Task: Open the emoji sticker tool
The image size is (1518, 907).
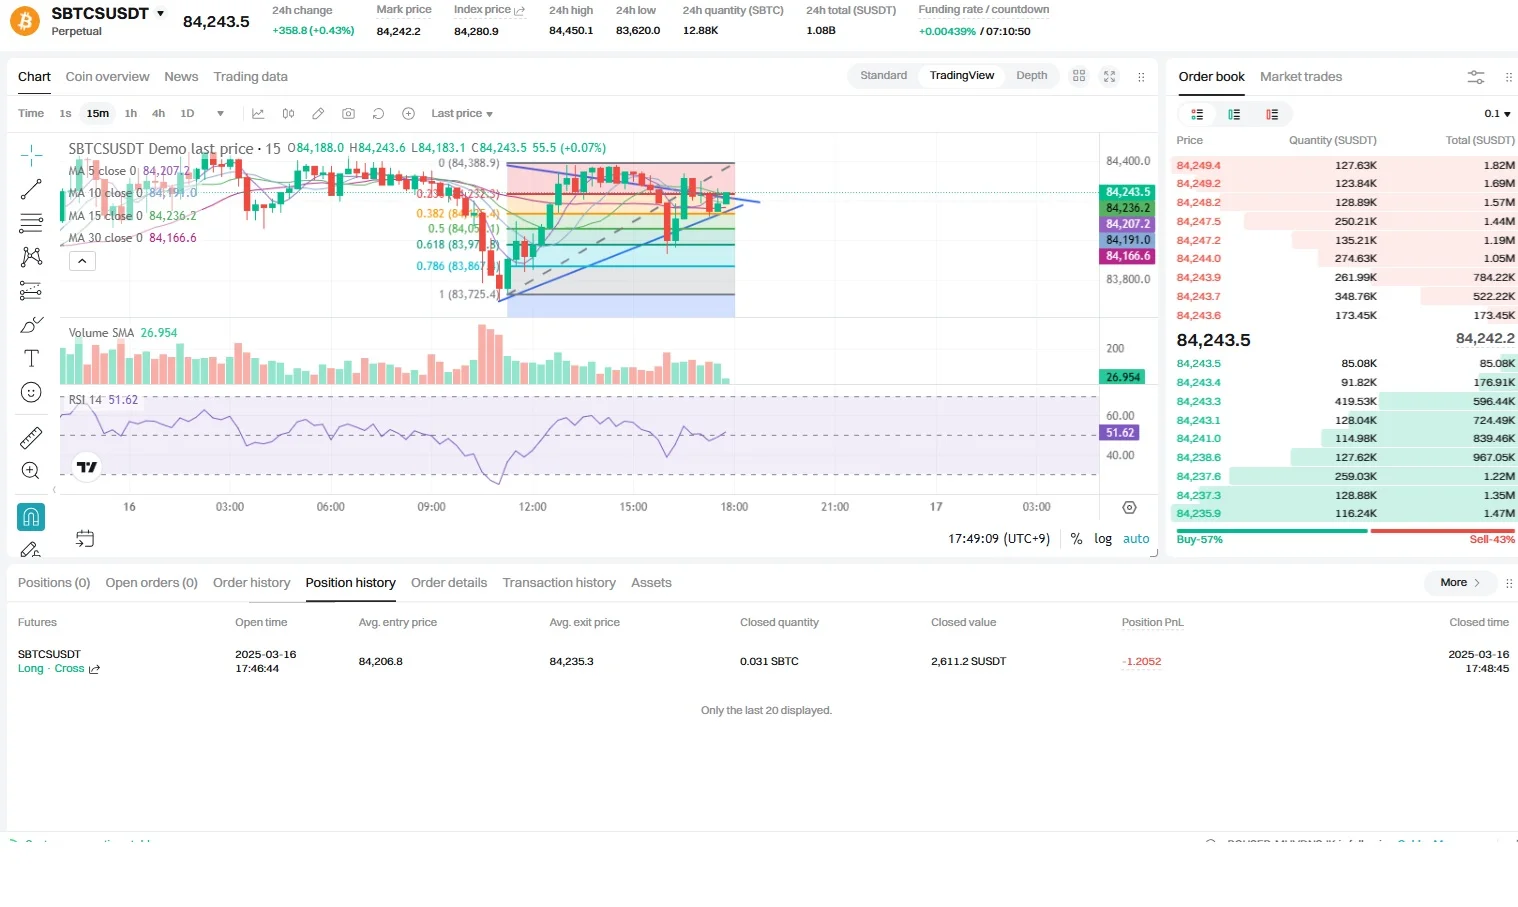Action: (31, 392)
